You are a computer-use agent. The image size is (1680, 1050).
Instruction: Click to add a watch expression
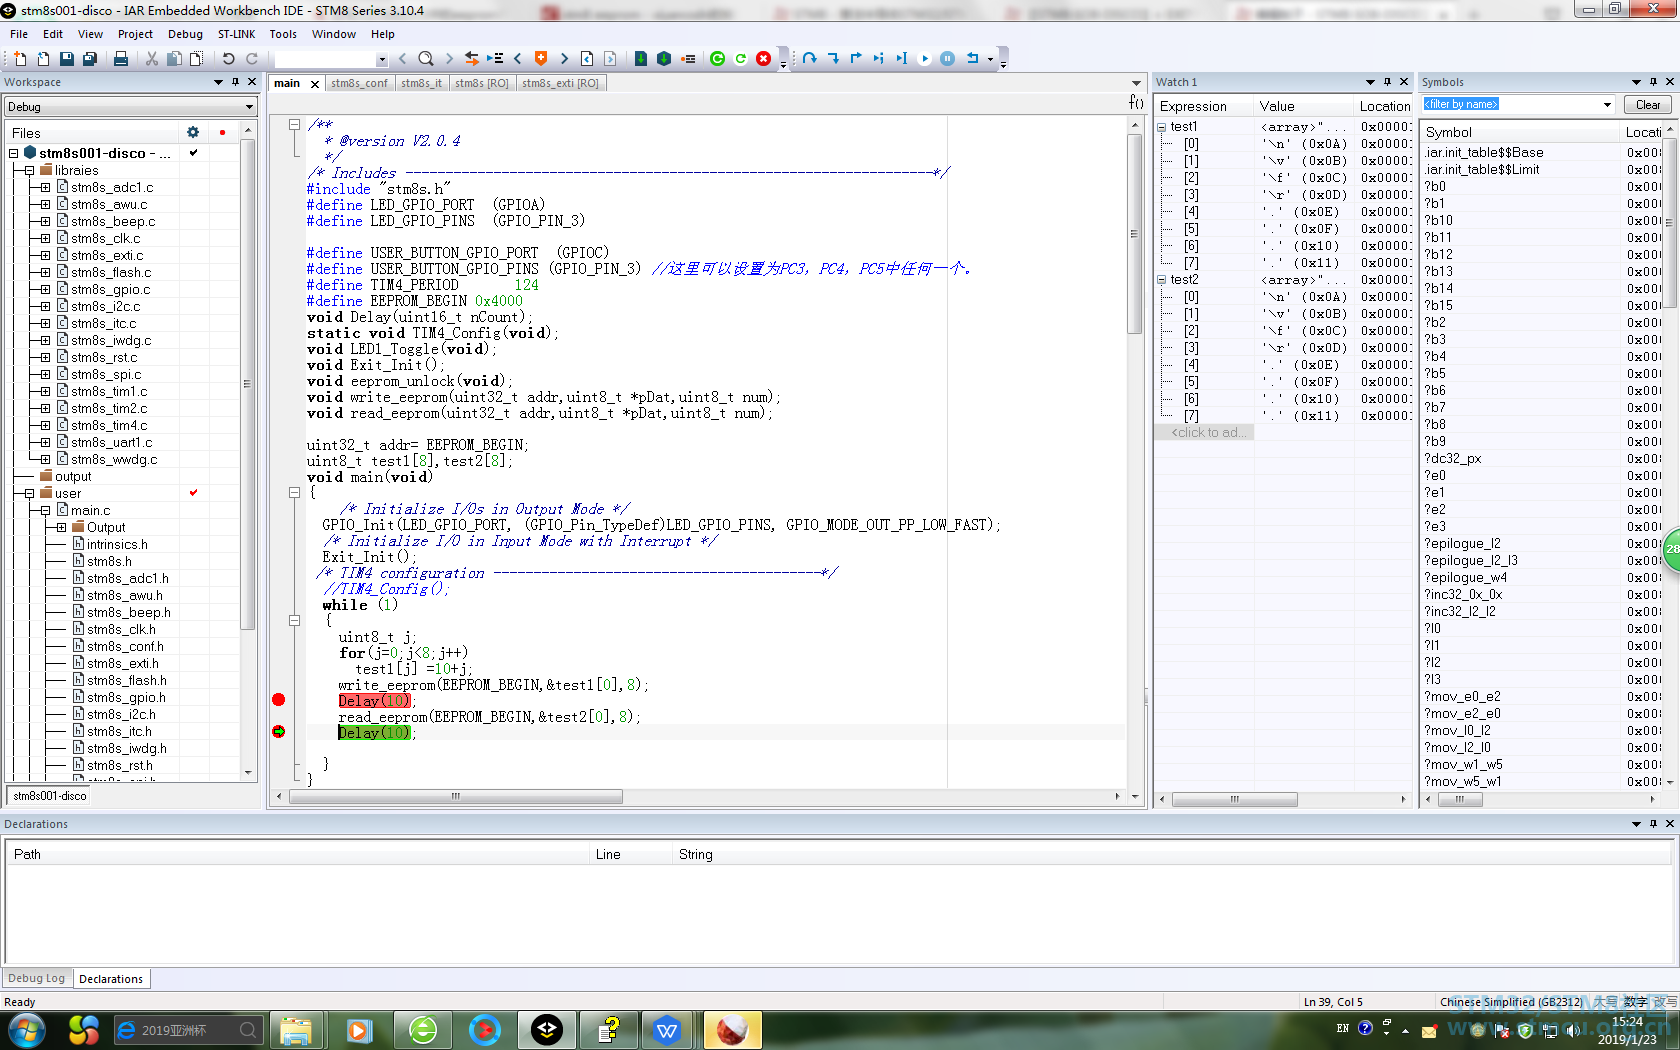click(x=1204, y=433)
